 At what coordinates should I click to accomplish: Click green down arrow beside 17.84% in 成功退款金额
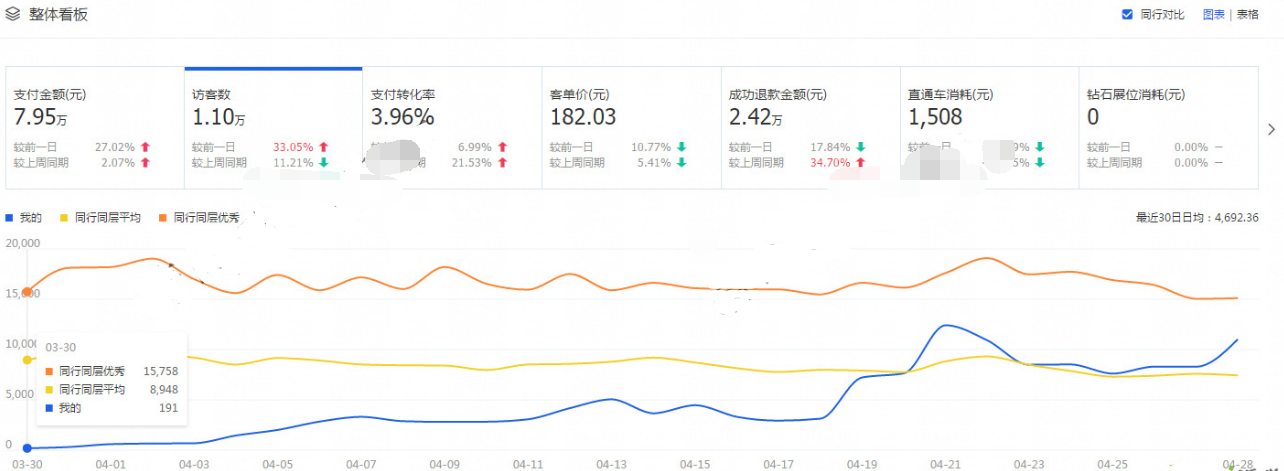[860, 147]
